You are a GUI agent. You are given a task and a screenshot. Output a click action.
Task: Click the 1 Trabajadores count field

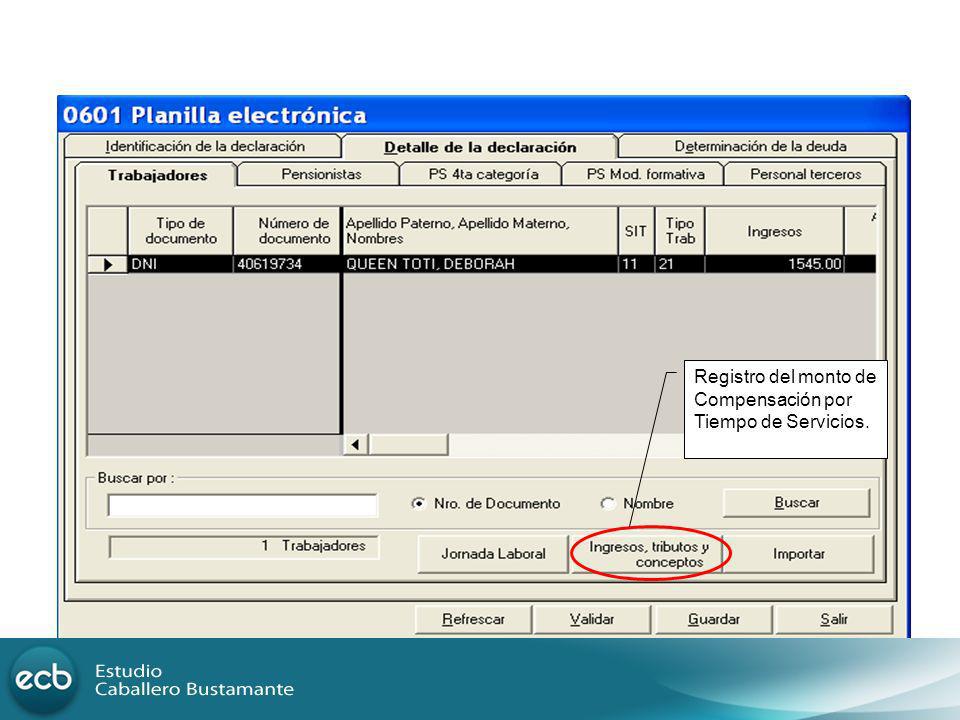pyautogui.click(x=244, y=547)
